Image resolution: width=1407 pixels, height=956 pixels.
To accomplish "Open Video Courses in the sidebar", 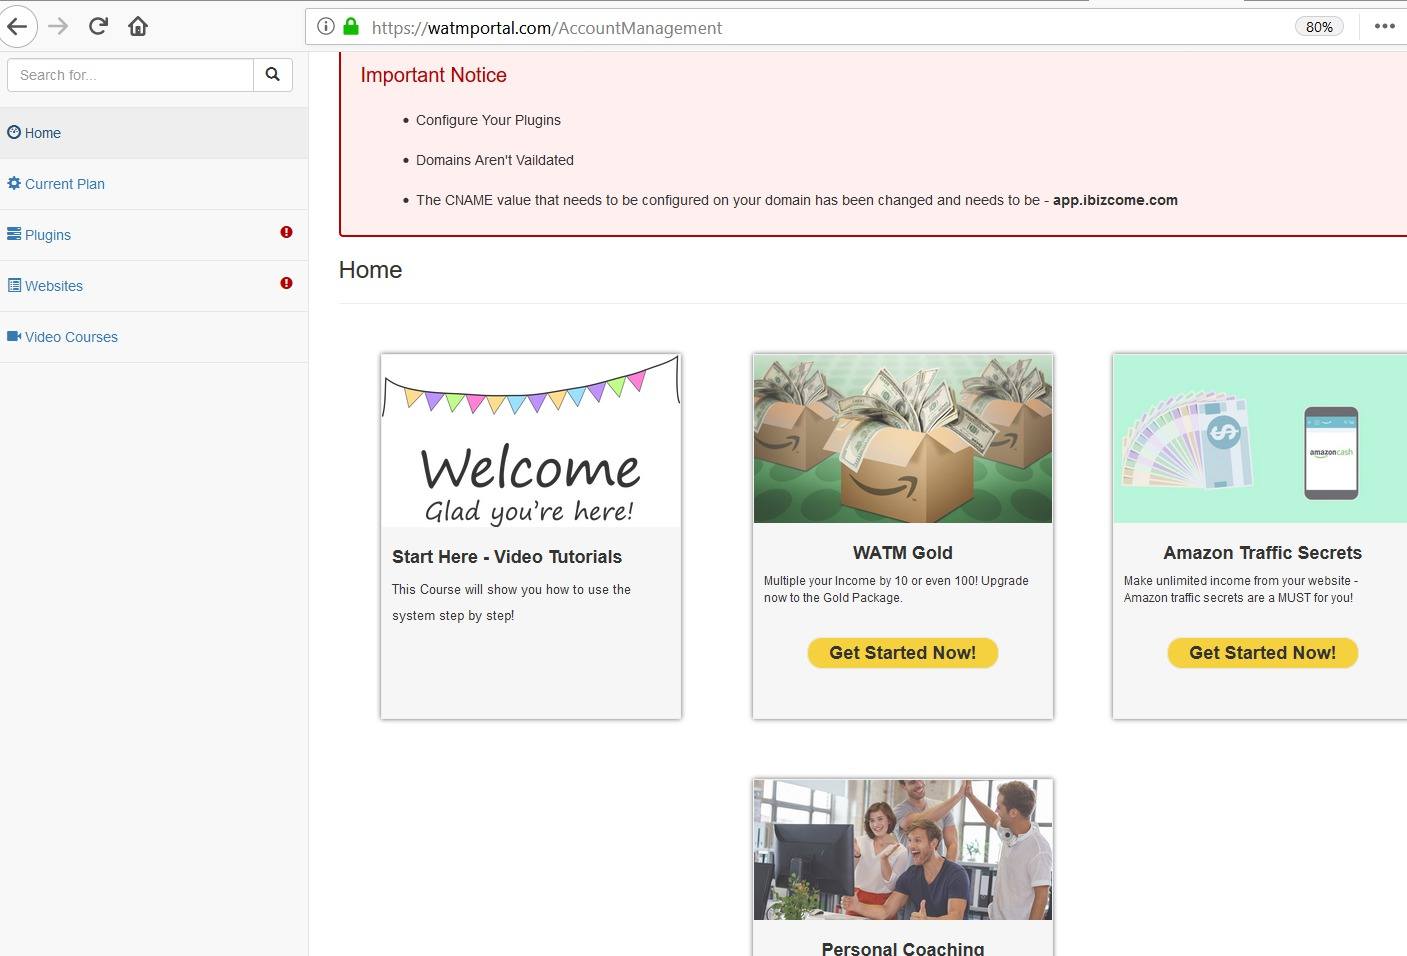I will click(154, 337).
